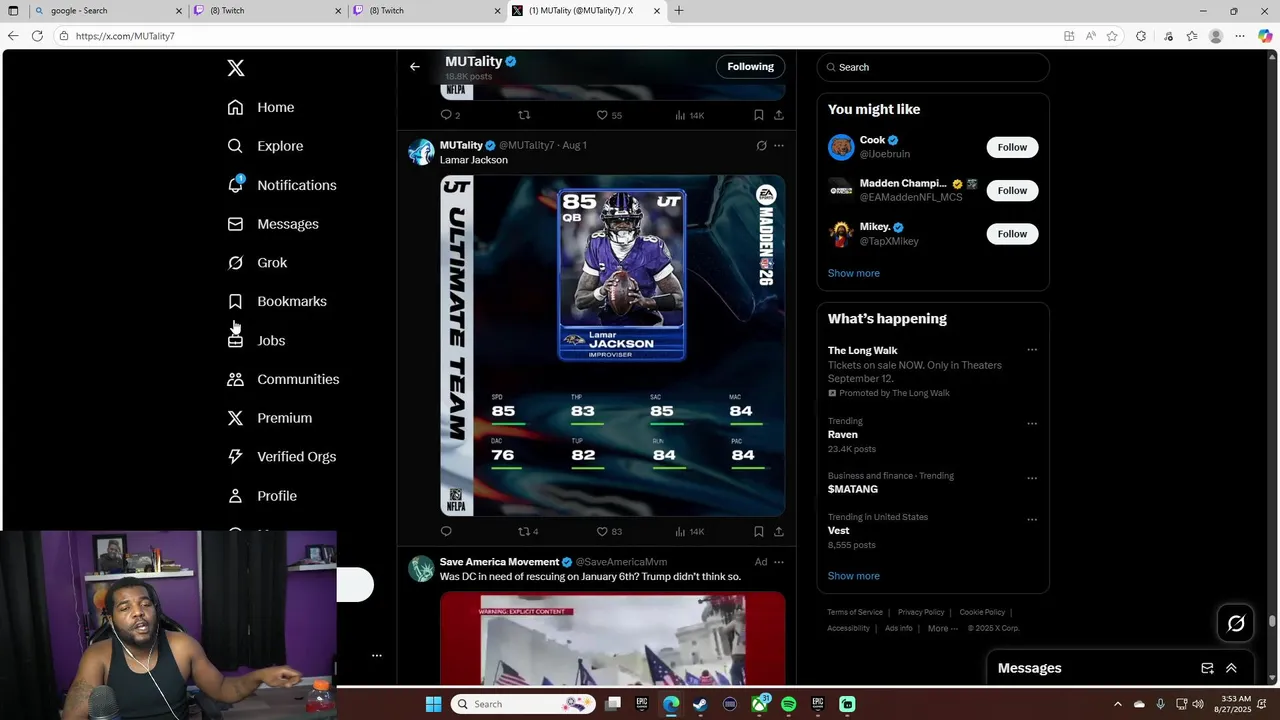Open Profile in the sidebar
Image resolution: width=1280 pixels, height=720 pixels.
262,496
